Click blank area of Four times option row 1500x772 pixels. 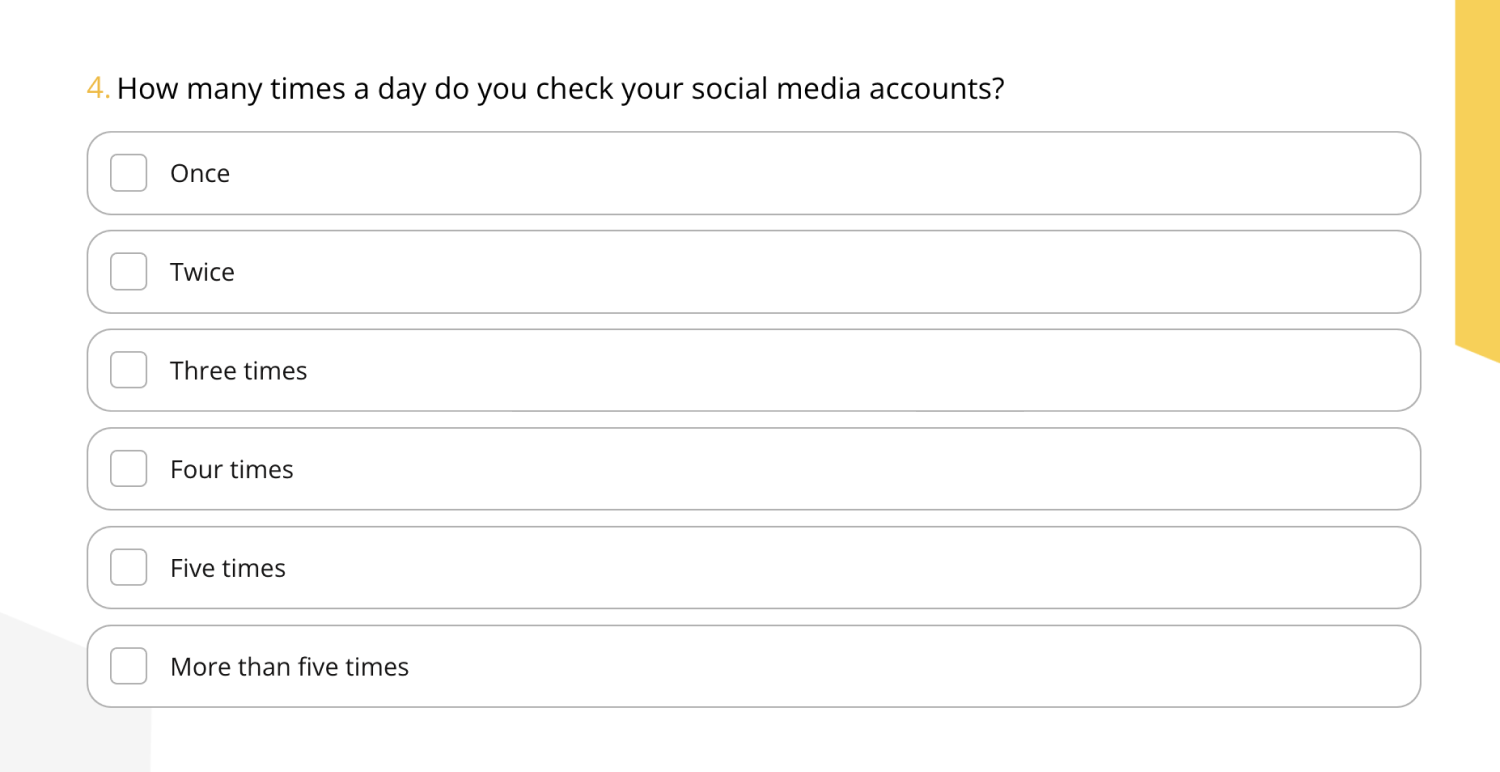coord(800,469)
